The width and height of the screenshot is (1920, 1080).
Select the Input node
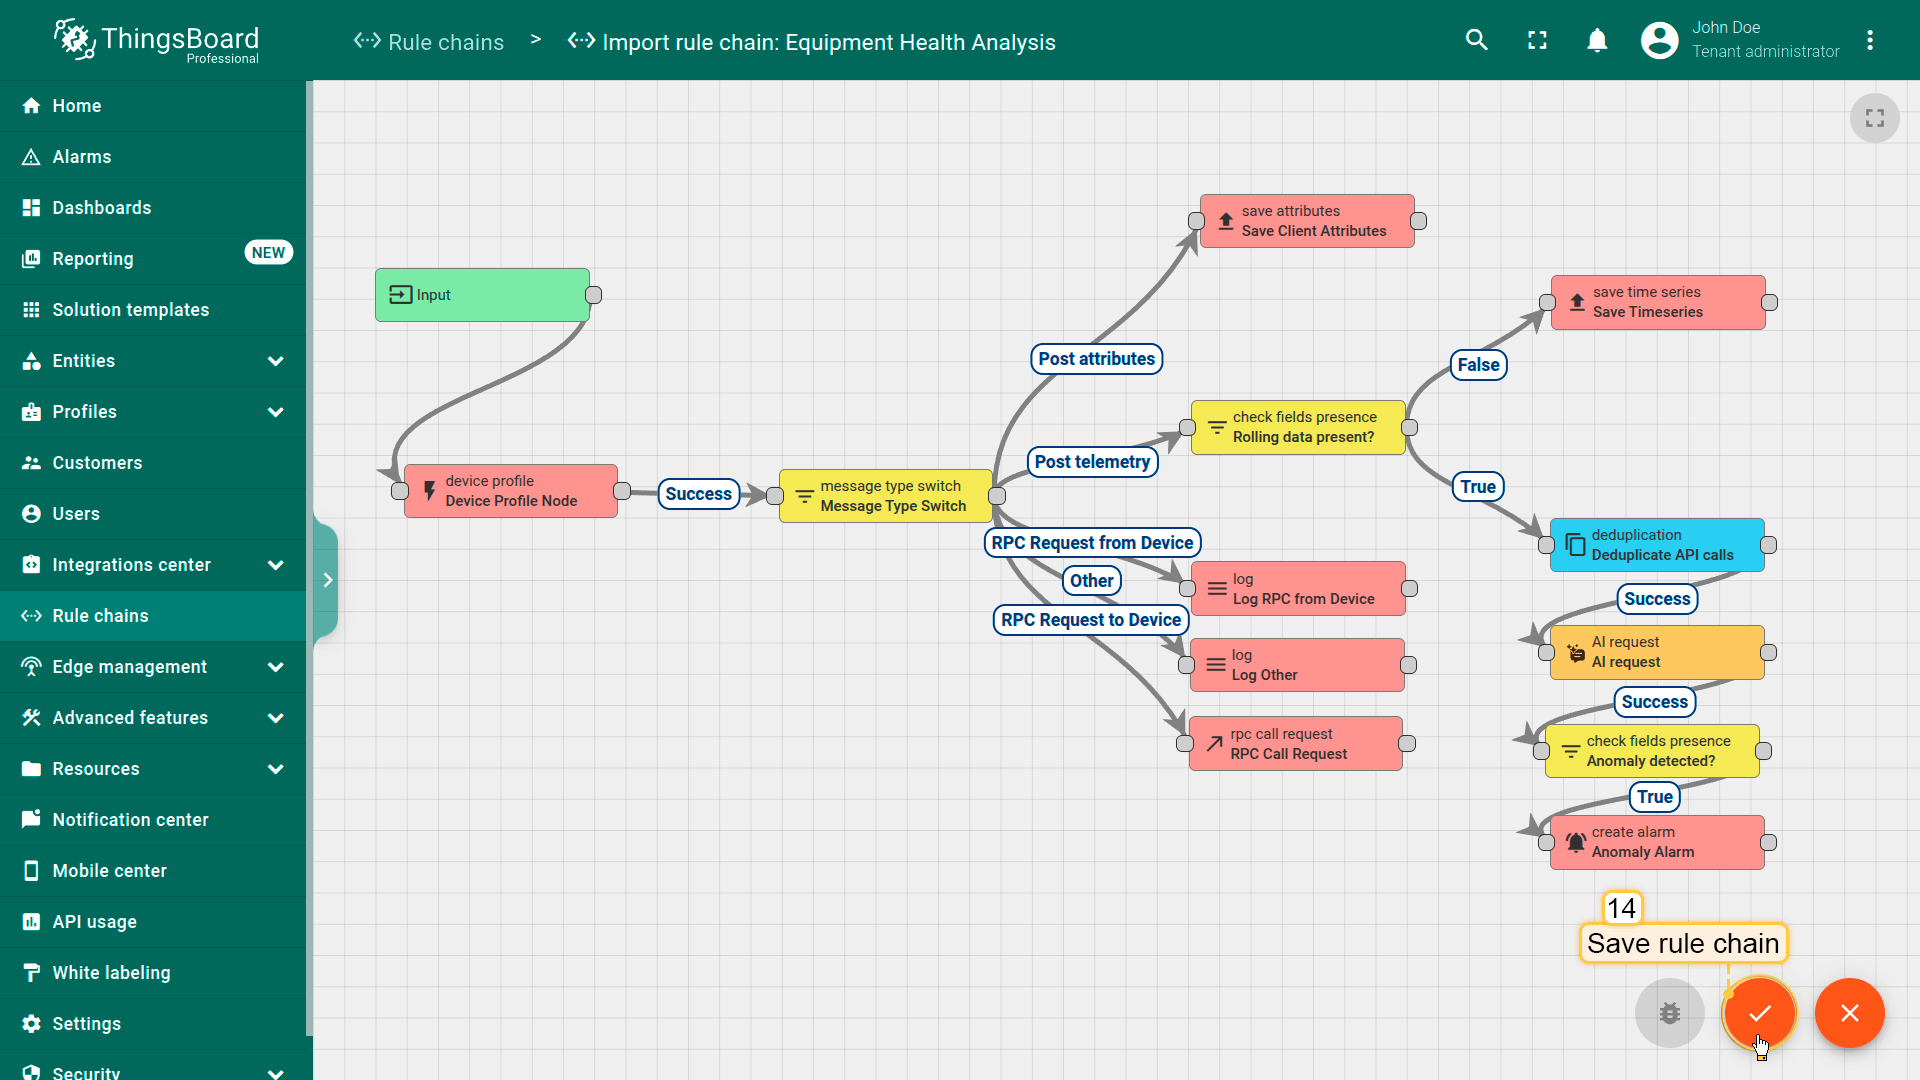482,295
